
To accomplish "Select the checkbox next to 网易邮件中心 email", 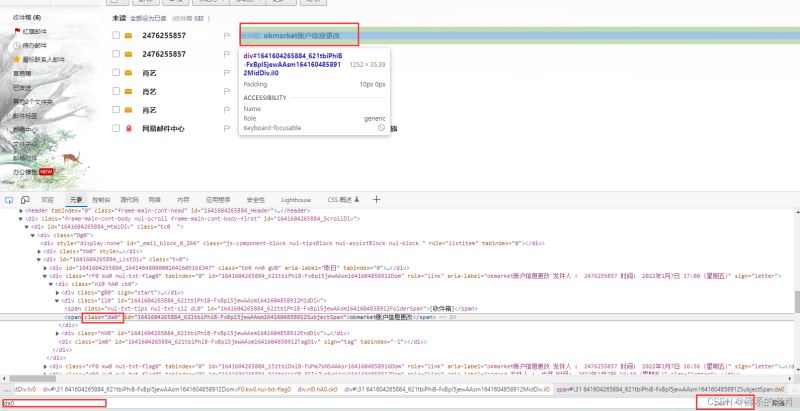I will click(116, 129).
